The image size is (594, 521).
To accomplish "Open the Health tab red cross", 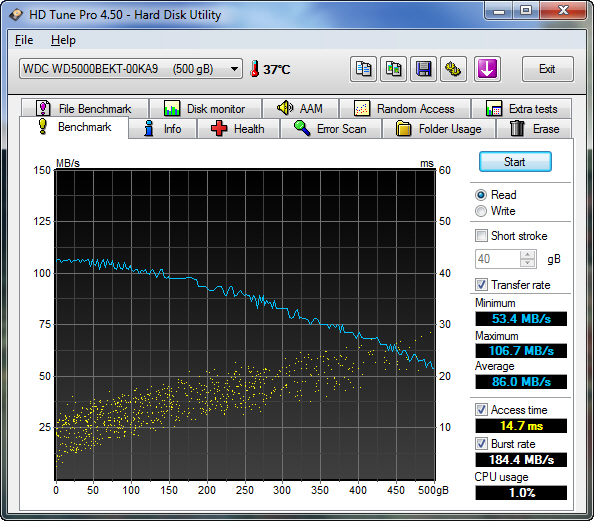I will coord(238,129).
